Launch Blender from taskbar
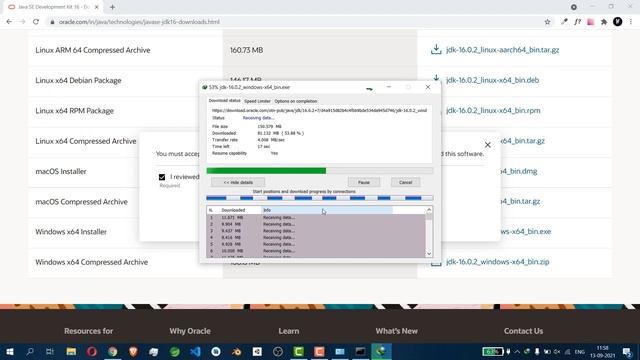This screenshot has height=360, width=640. 236,351
